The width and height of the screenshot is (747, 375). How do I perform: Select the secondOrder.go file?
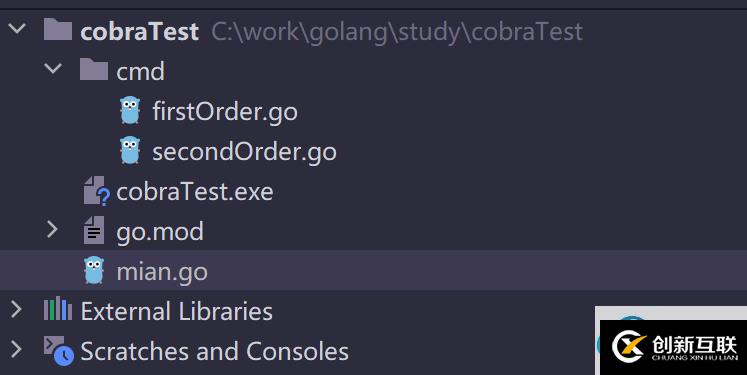[244, 152]
